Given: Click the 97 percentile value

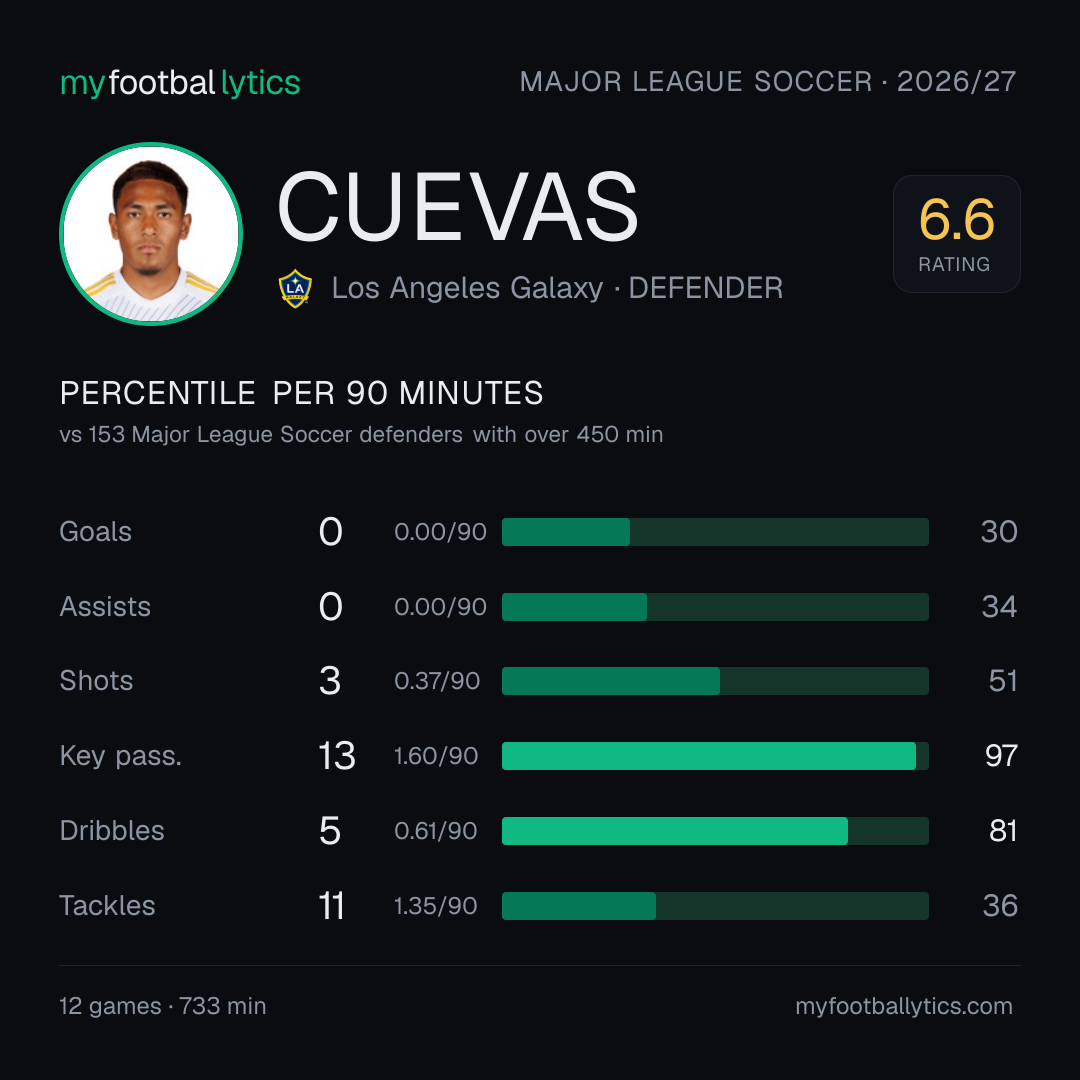Looking at the screenshot, I should [1001, 756].
